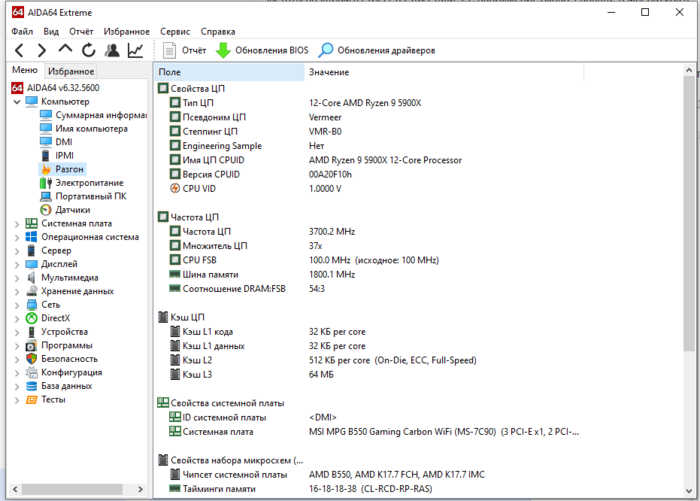Click the sidebar horizontal scroll left arrow
Image resolution: width=700 pixels, height=501 pixels.
tap(15, 489)
